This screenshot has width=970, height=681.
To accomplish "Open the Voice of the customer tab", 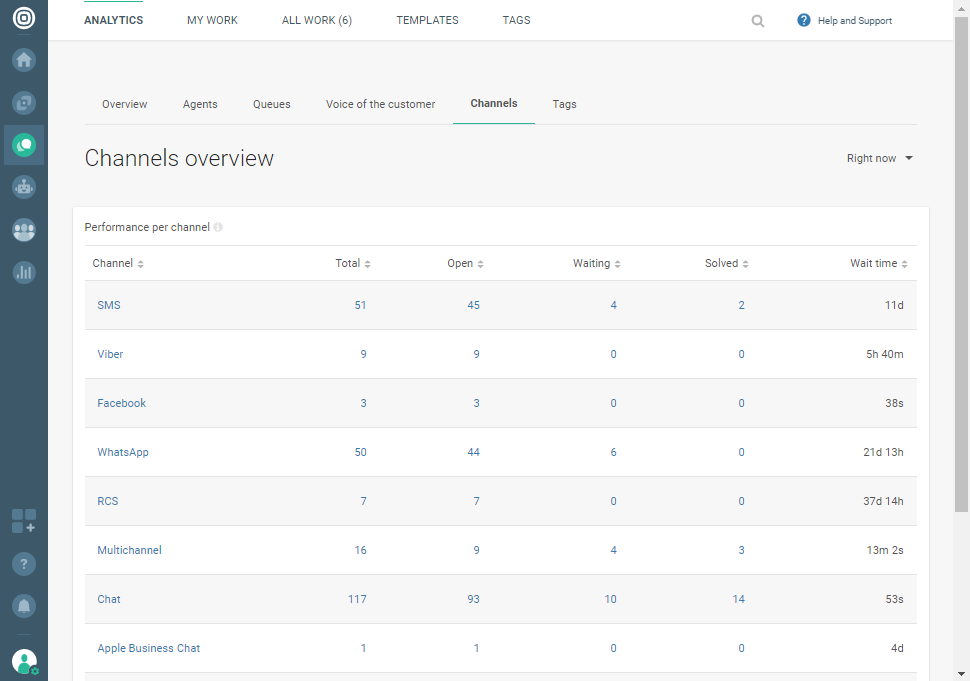I will pos(380,104).
